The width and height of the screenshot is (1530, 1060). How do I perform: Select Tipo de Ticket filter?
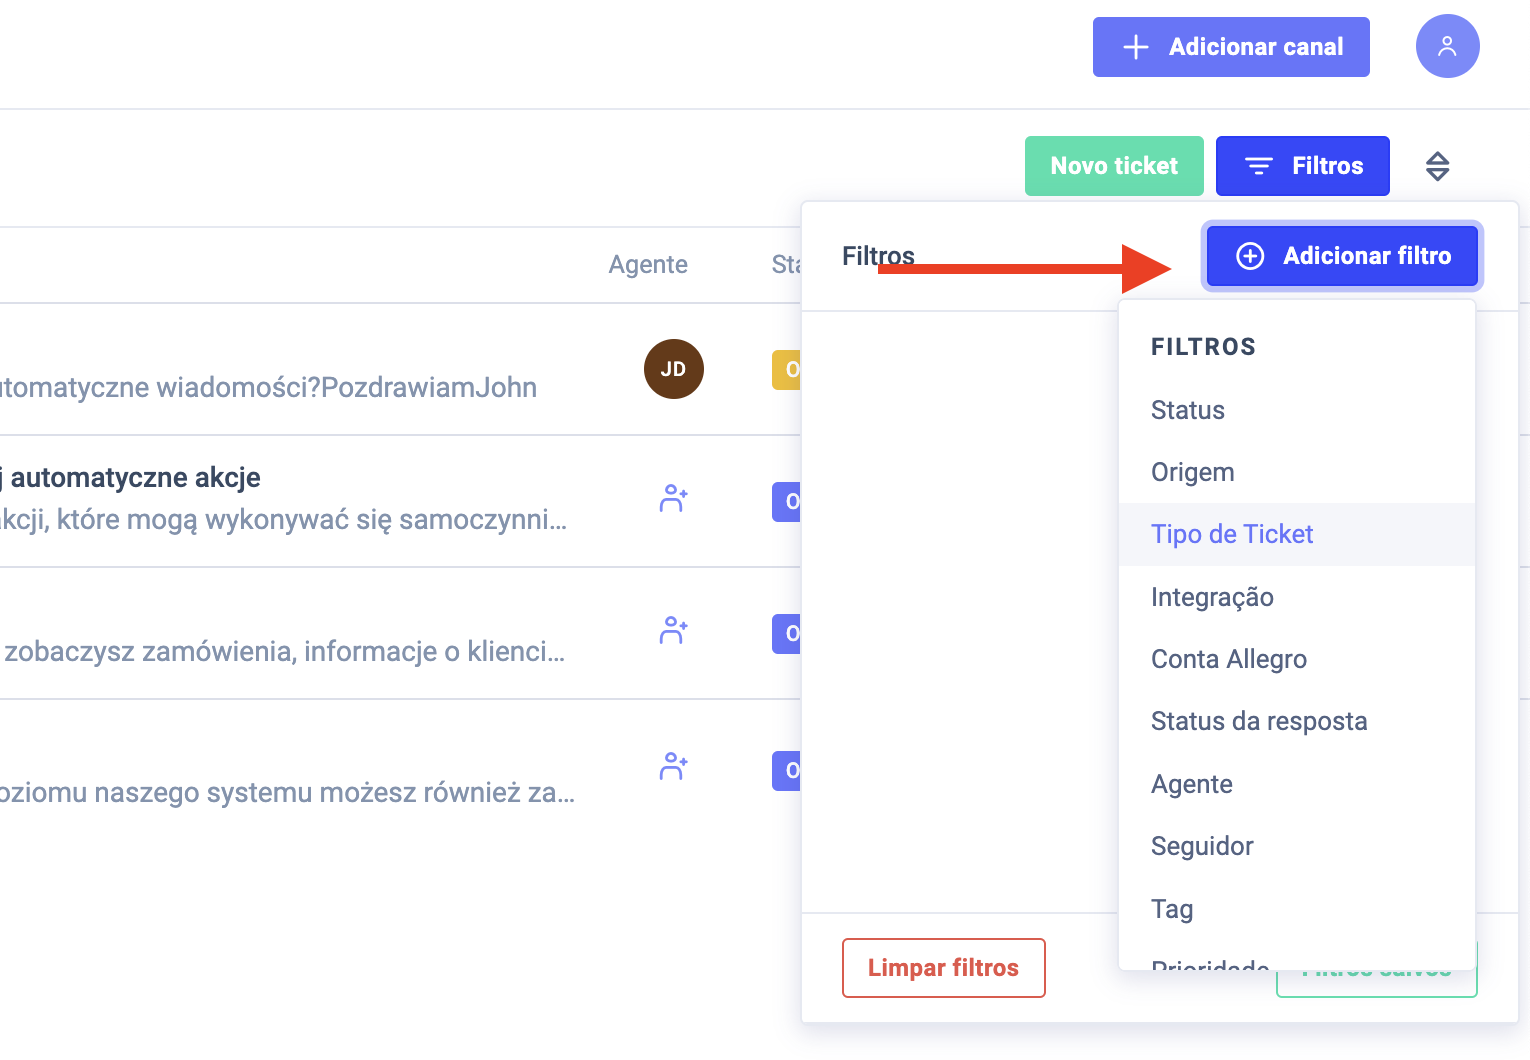pyautogui.click(x=1231, y=534)
